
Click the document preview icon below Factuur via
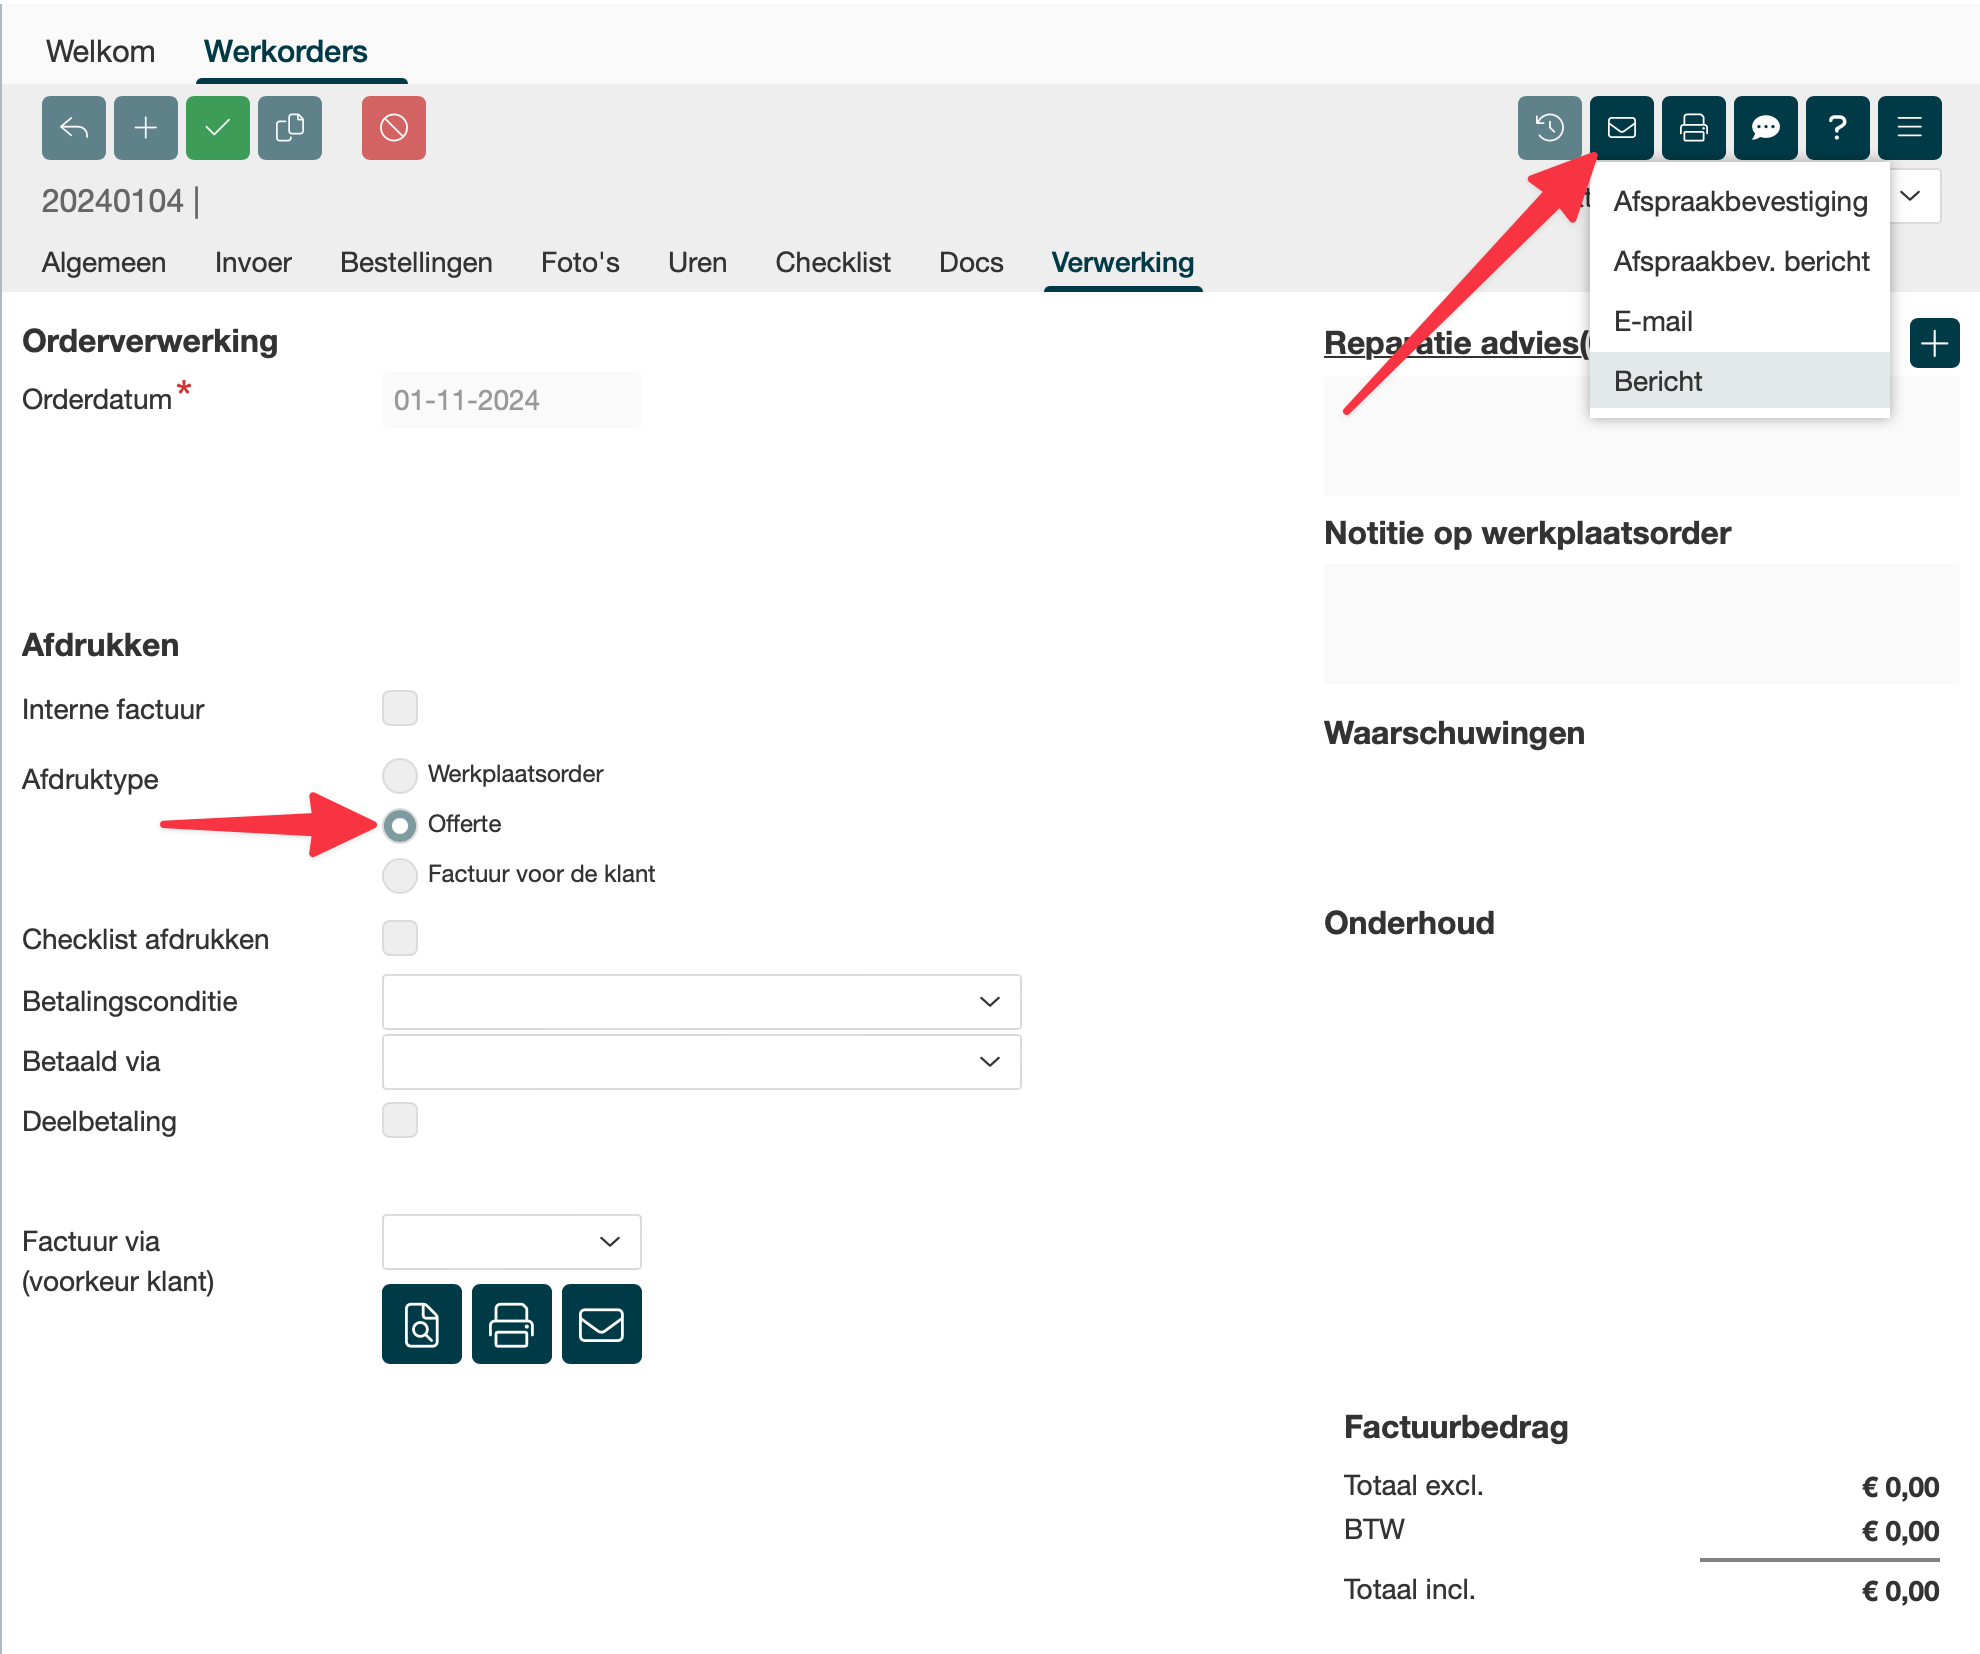click(x=422, y=1324)
